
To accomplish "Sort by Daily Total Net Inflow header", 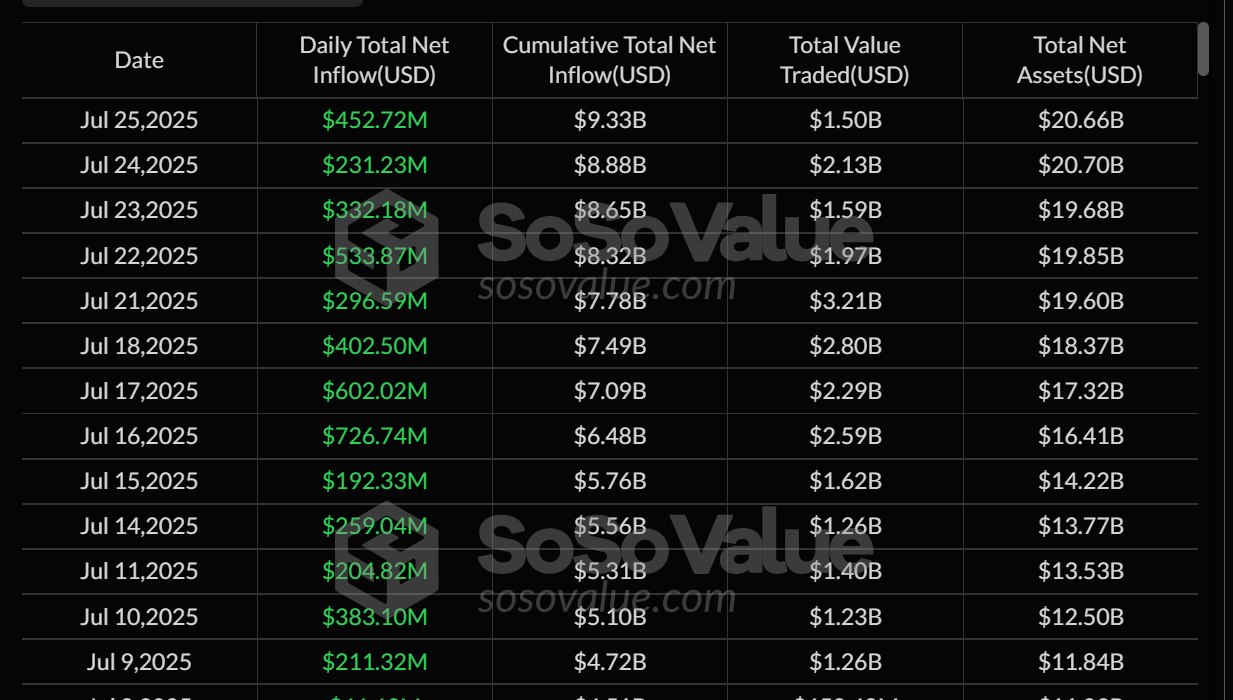I will pyautogui.click(x=374, y=60).
